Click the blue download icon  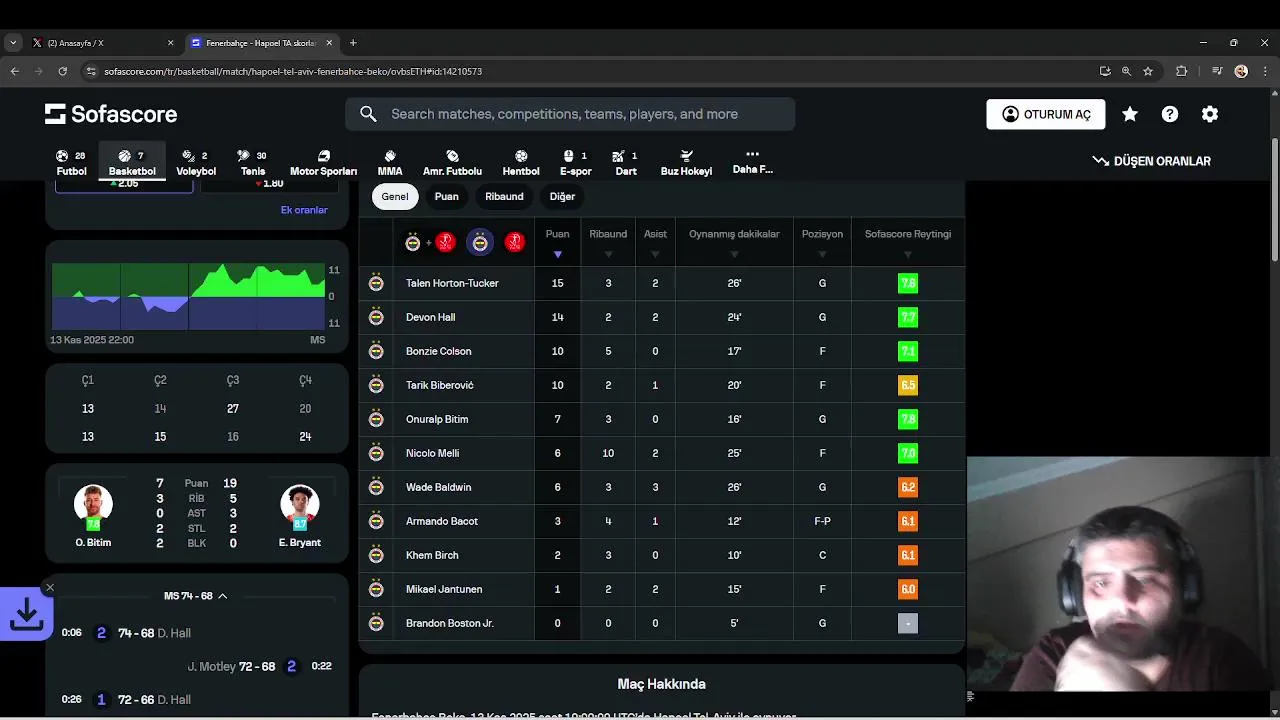[26, 614]
